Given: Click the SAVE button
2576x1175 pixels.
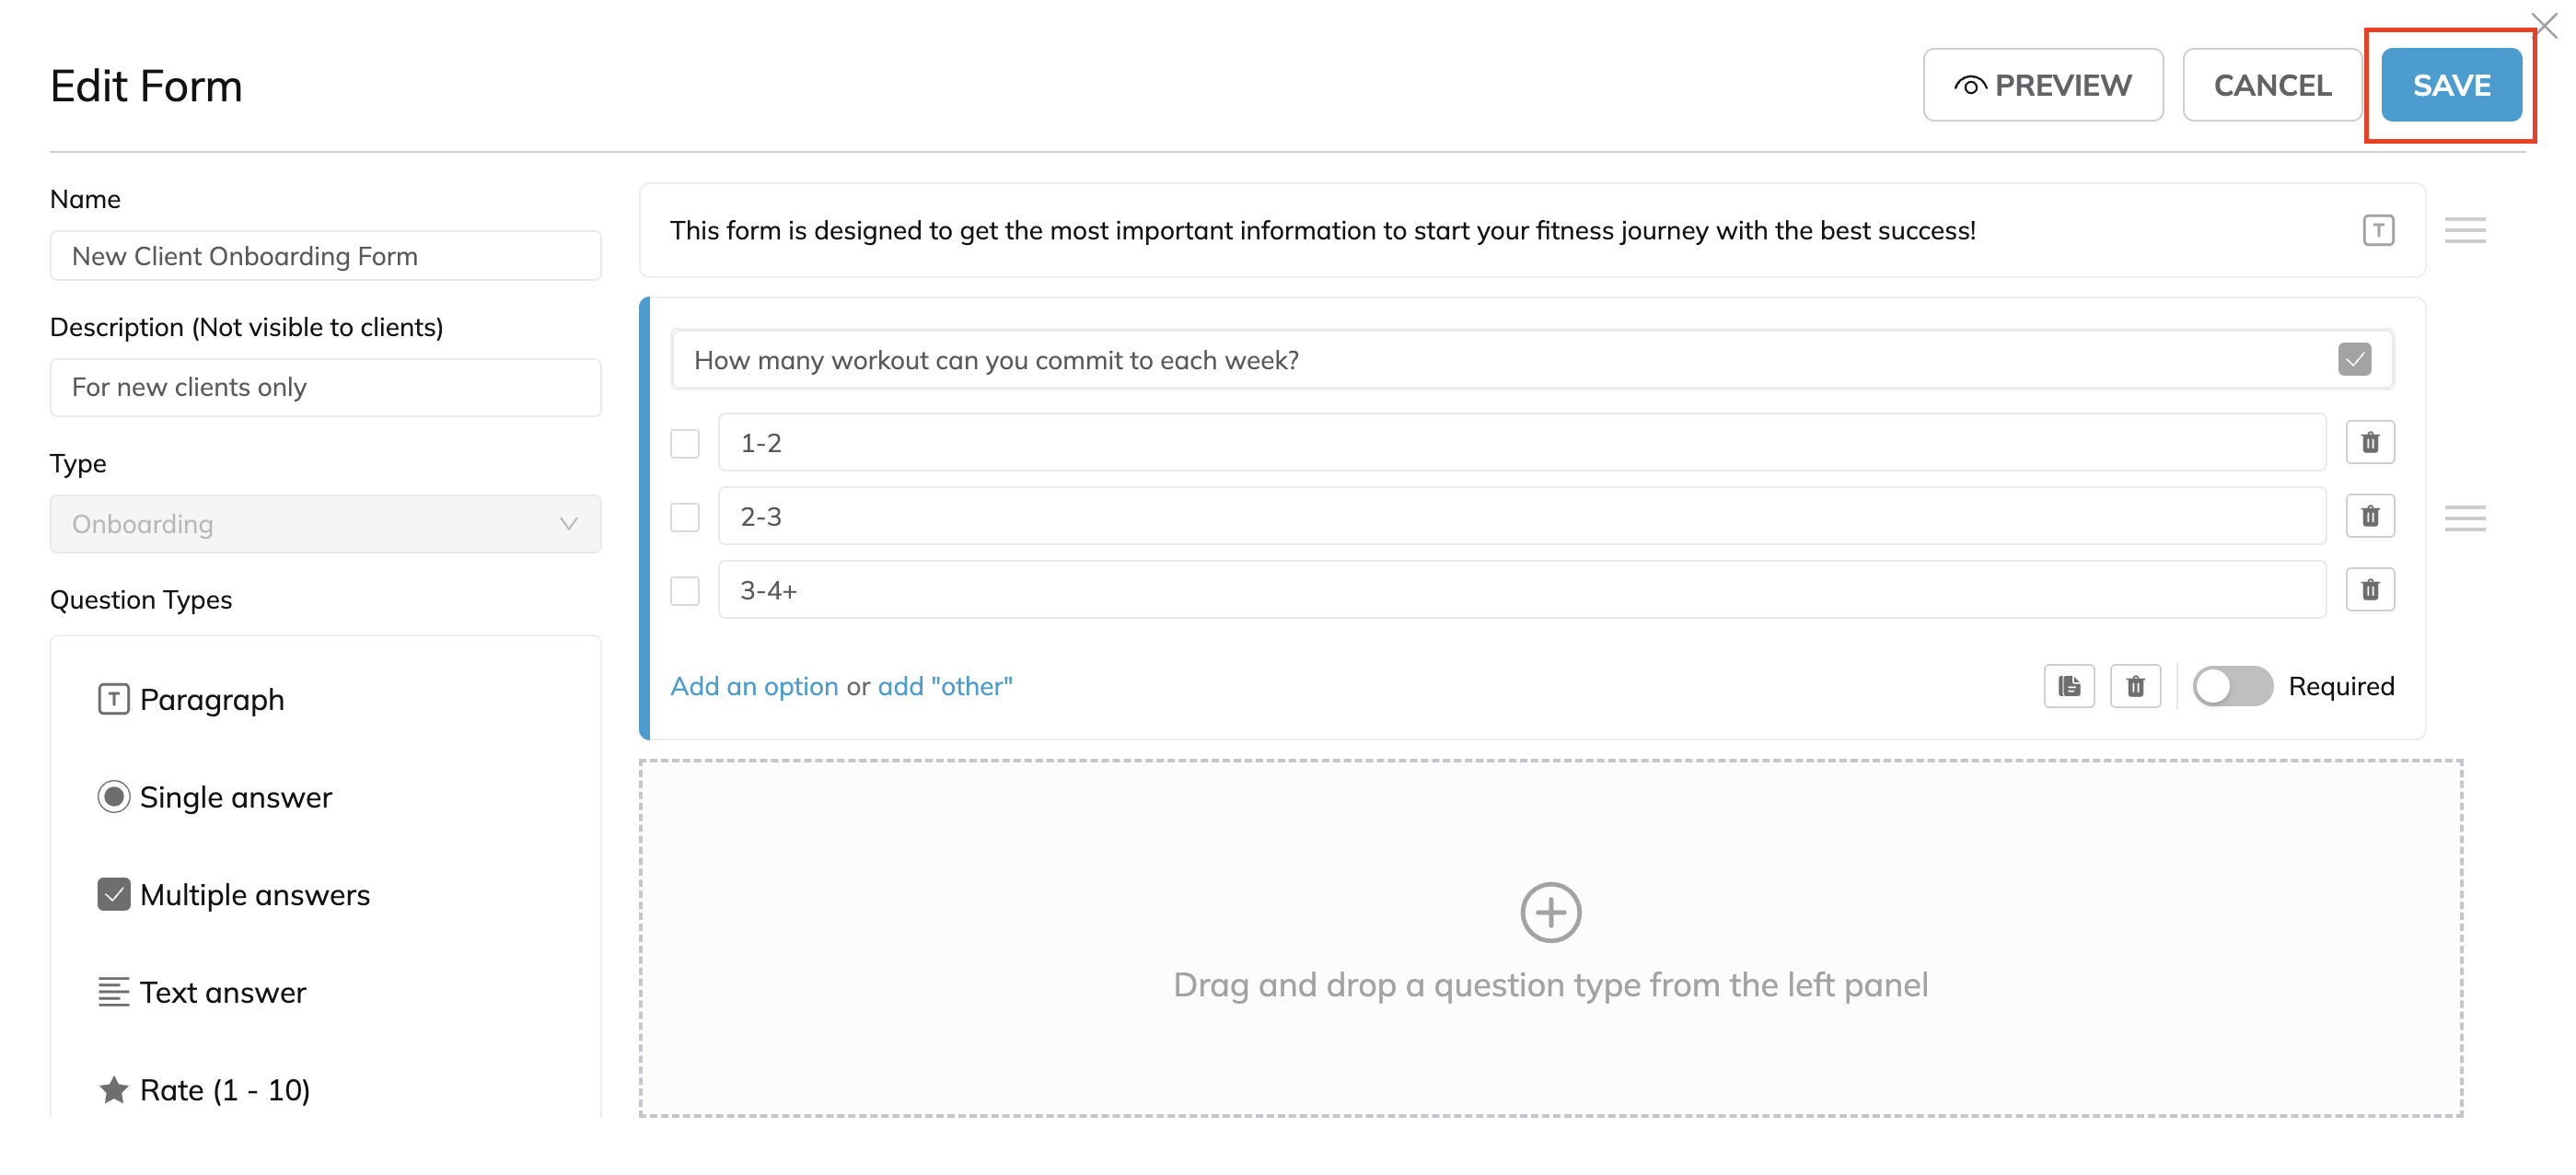Looking at the screenshot, I should (x=2451, y=85).
